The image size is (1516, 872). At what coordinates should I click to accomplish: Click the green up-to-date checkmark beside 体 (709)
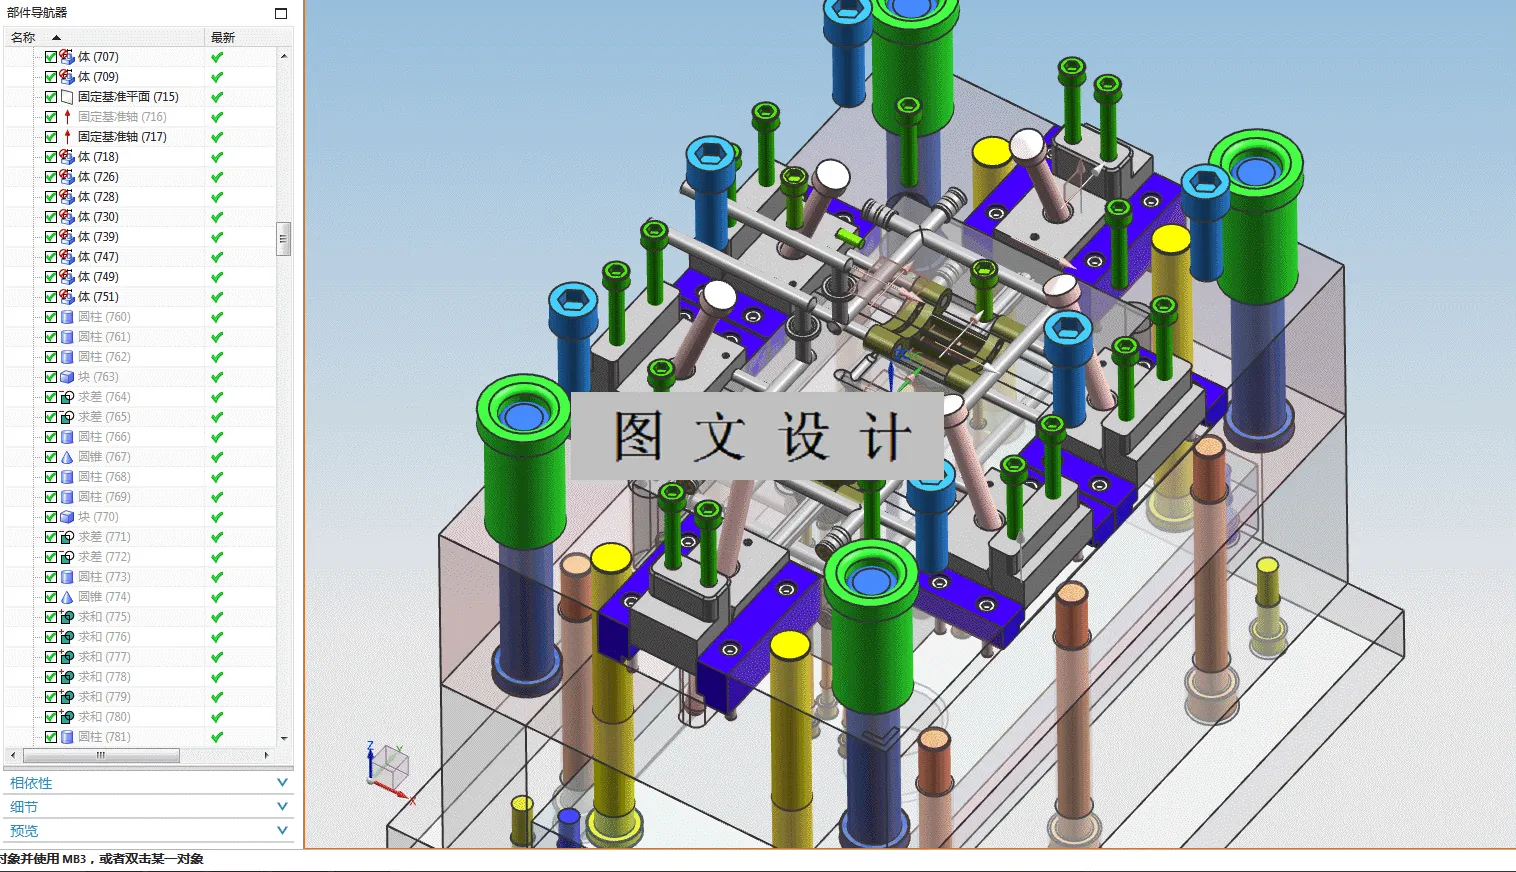coord(216,76)
